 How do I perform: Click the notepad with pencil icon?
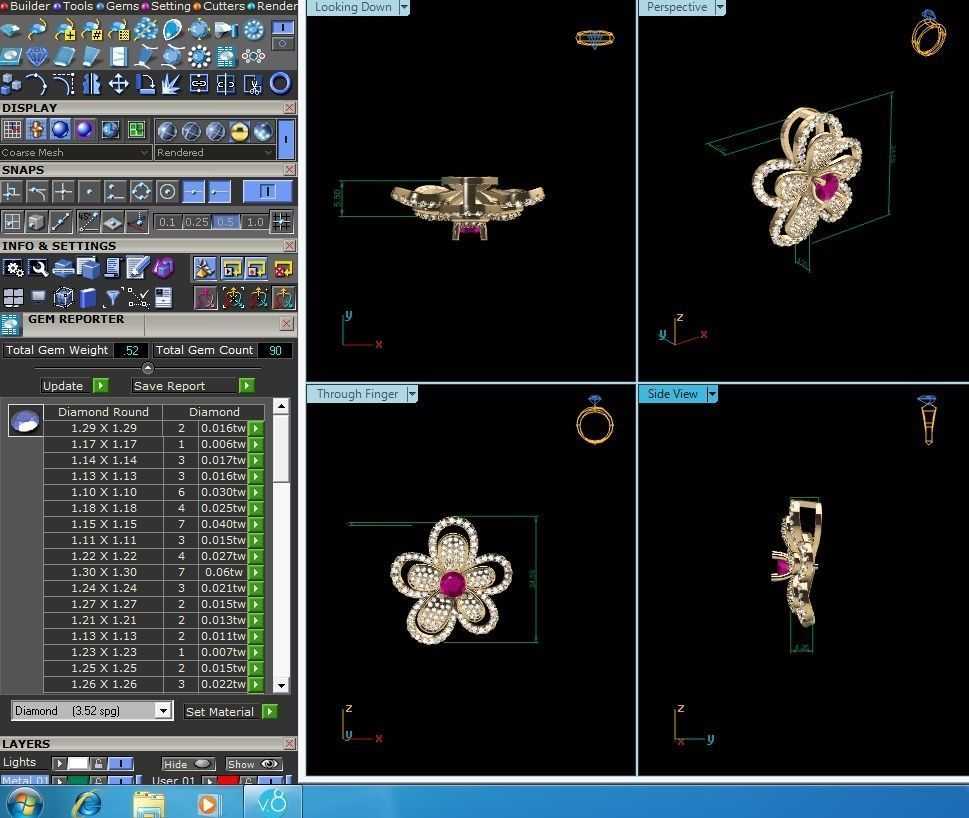click(137, 269)
